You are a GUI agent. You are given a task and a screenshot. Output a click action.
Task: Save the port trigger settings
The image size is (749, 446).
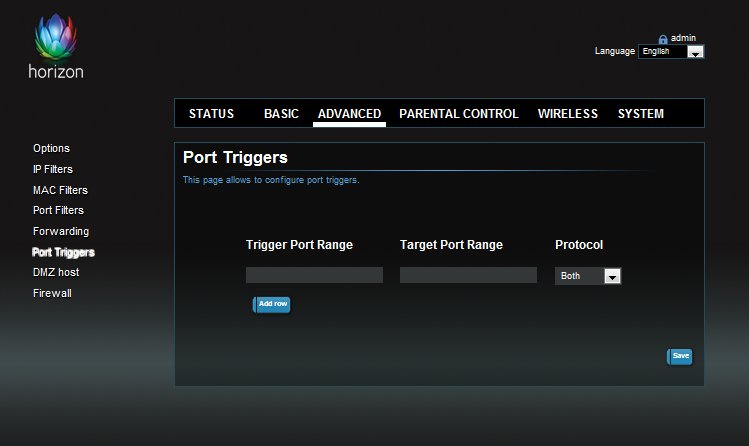679,356
